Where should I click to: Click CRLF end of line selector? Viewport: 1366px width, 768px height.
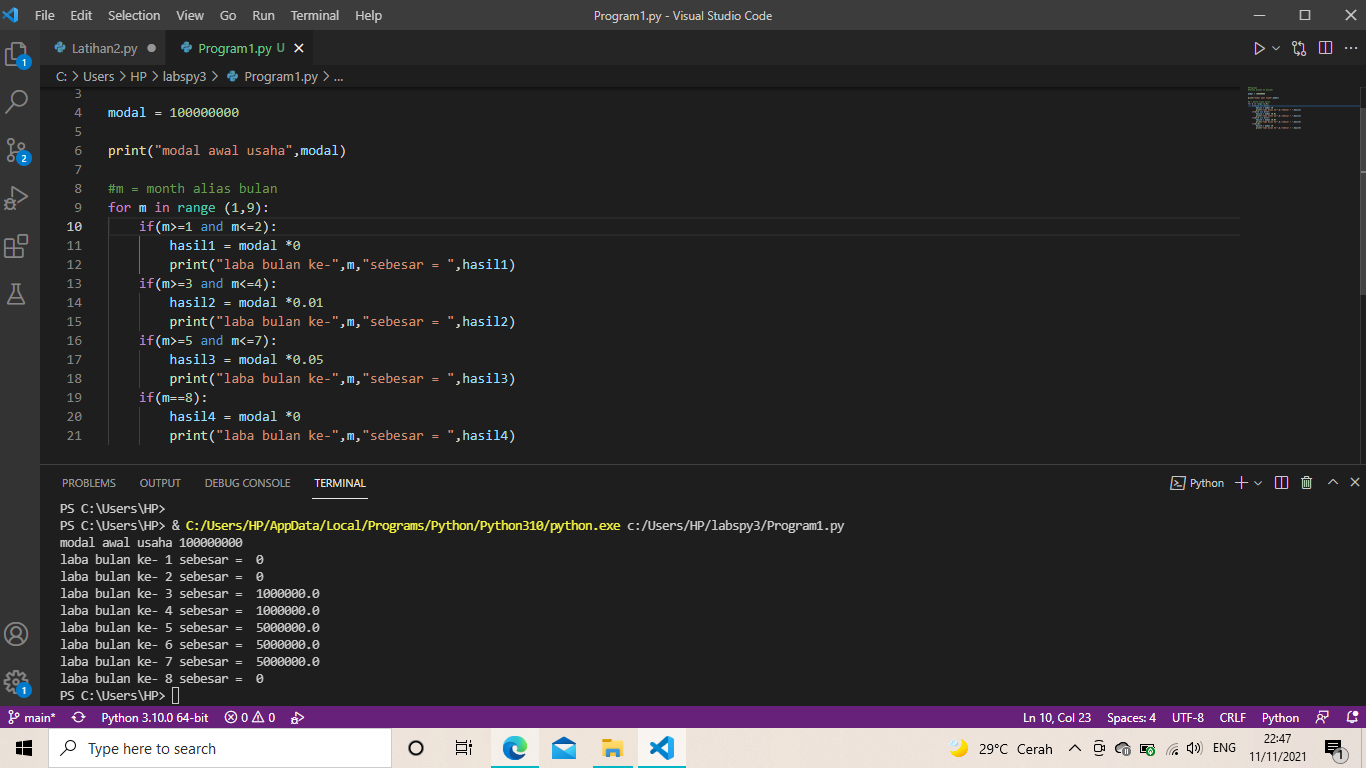point(1233,718)
